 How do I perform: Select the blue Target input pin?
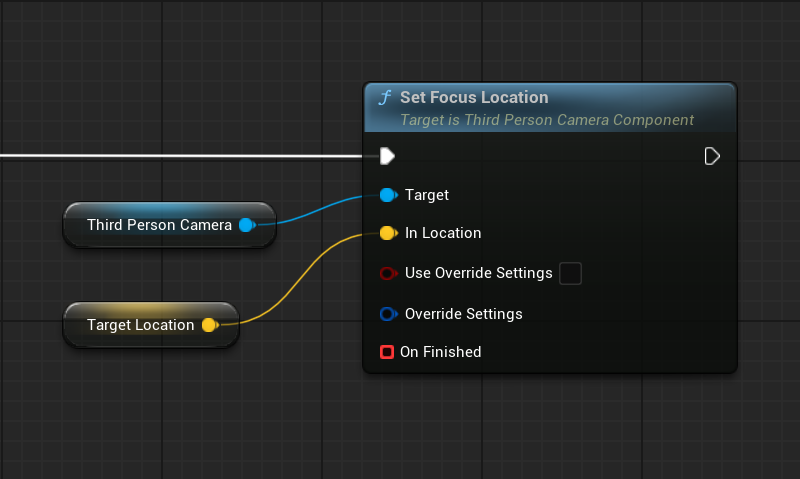pos(388,195)
